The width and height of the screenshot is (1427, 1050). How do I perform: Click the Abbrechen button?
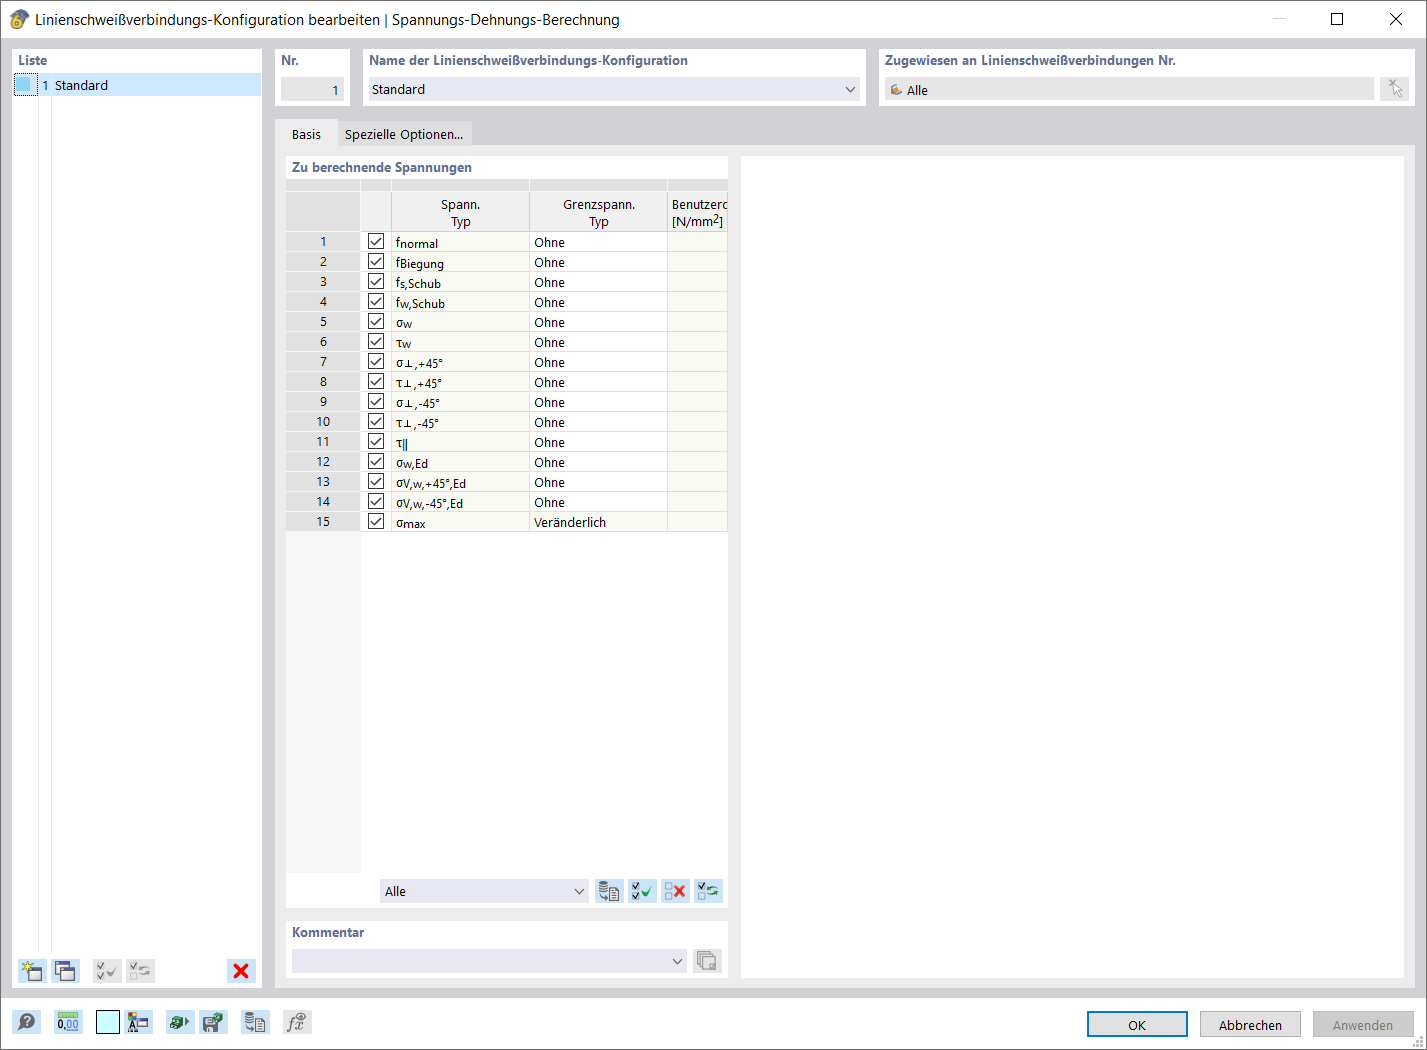tap(1250, 1025)
